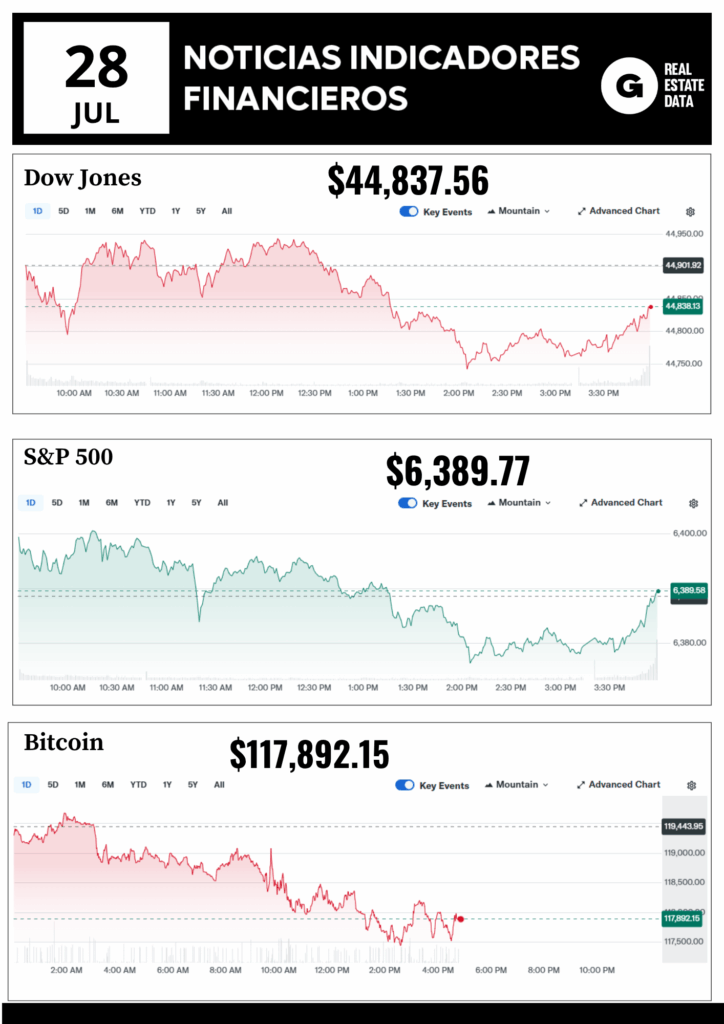The height and width of the screenshot is (1024, 724).
Task: Open Advanced Chart for Dow Jones
Action: coord(619,211)
